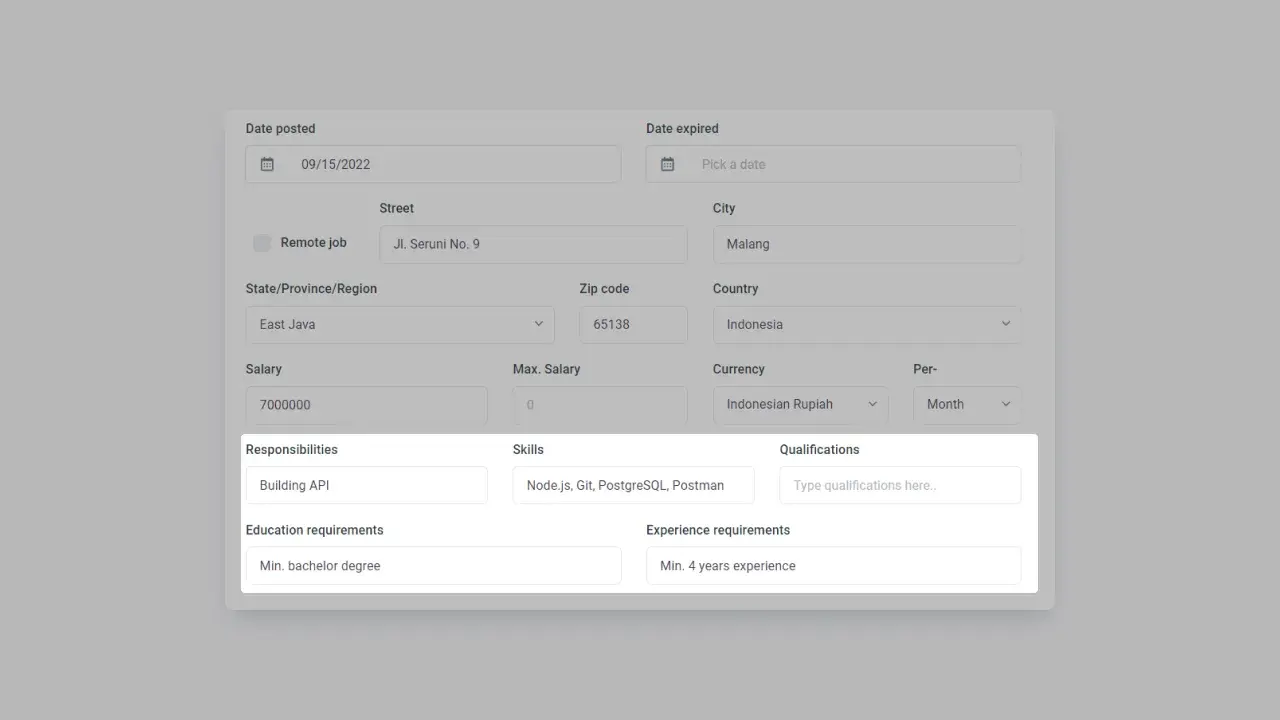Click the Responsibilities field with Building API
The width and height of the screenshot is (1280, 720).
pyautogui.click(x=366, y=485)
